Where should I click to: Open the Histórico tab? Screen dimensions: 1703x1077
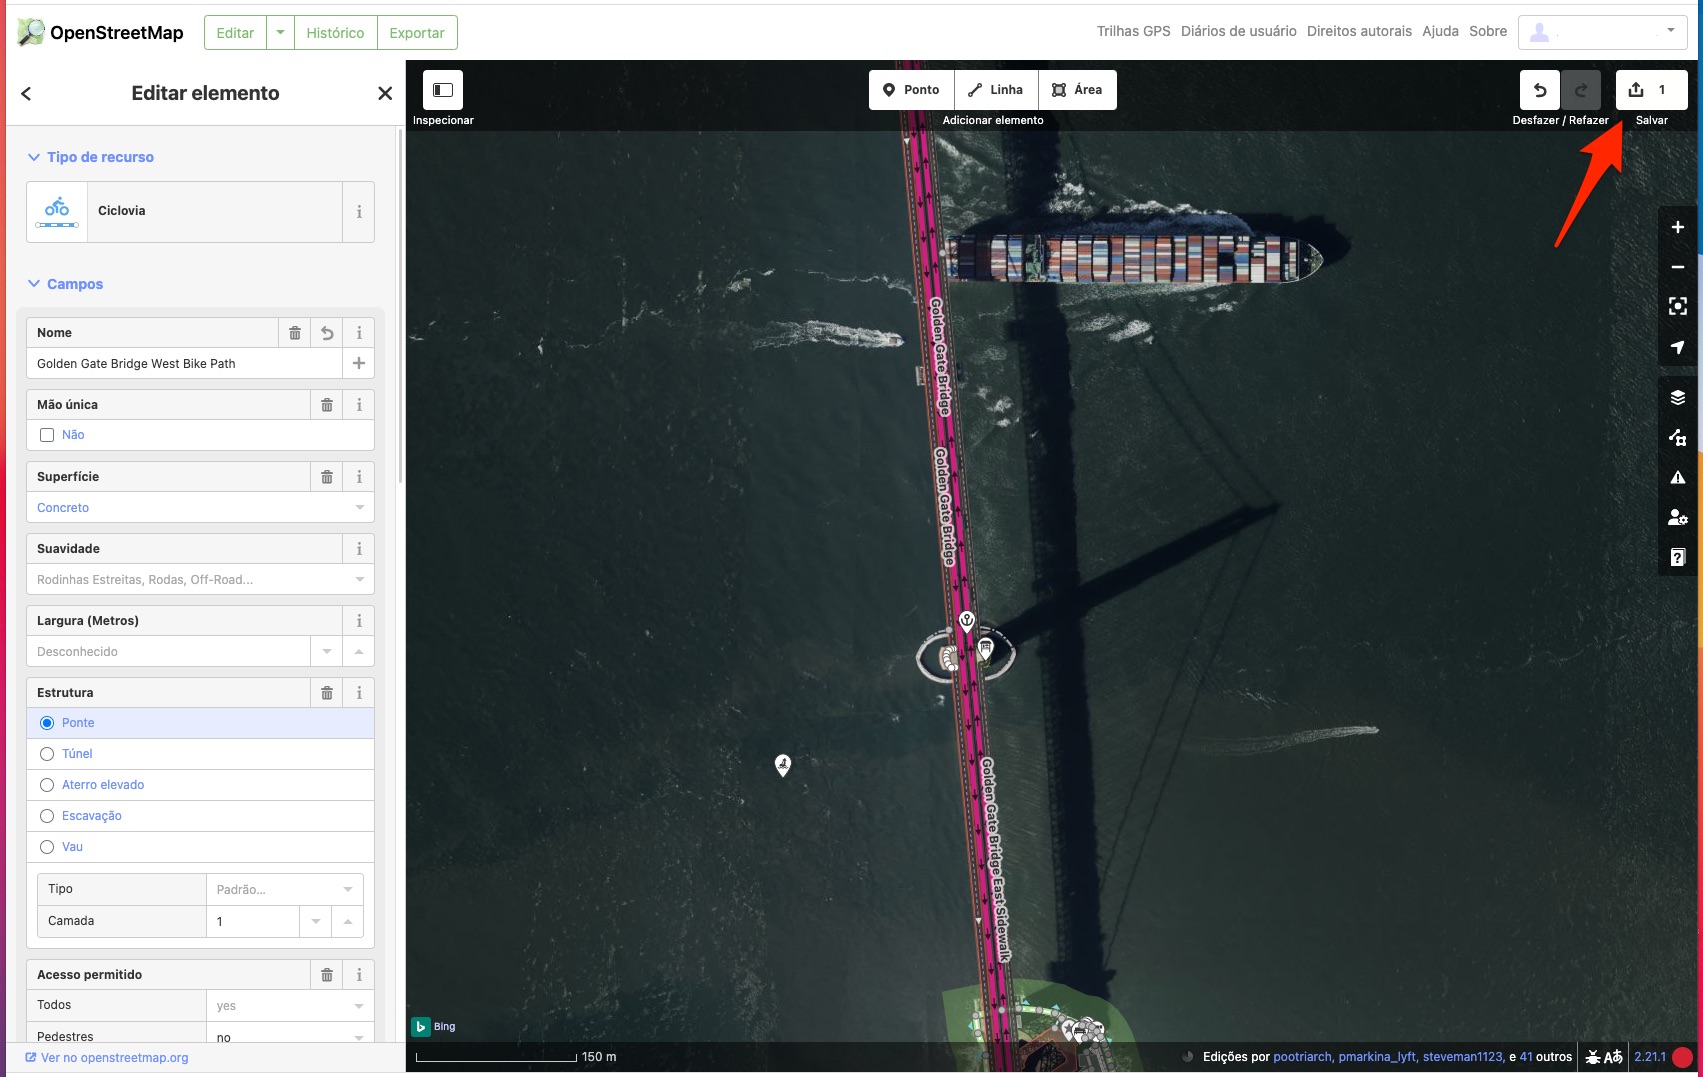335,33
